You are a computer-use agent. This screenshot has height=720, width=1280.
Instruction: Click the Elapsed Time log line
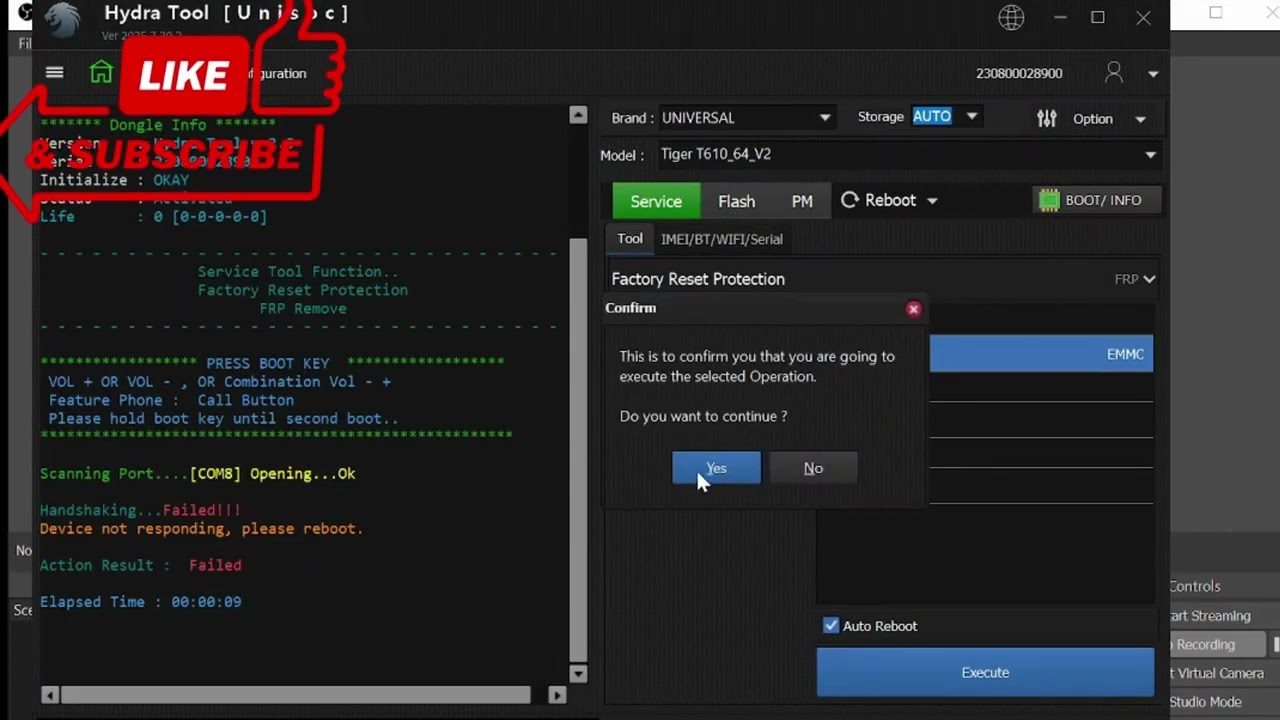140,602
